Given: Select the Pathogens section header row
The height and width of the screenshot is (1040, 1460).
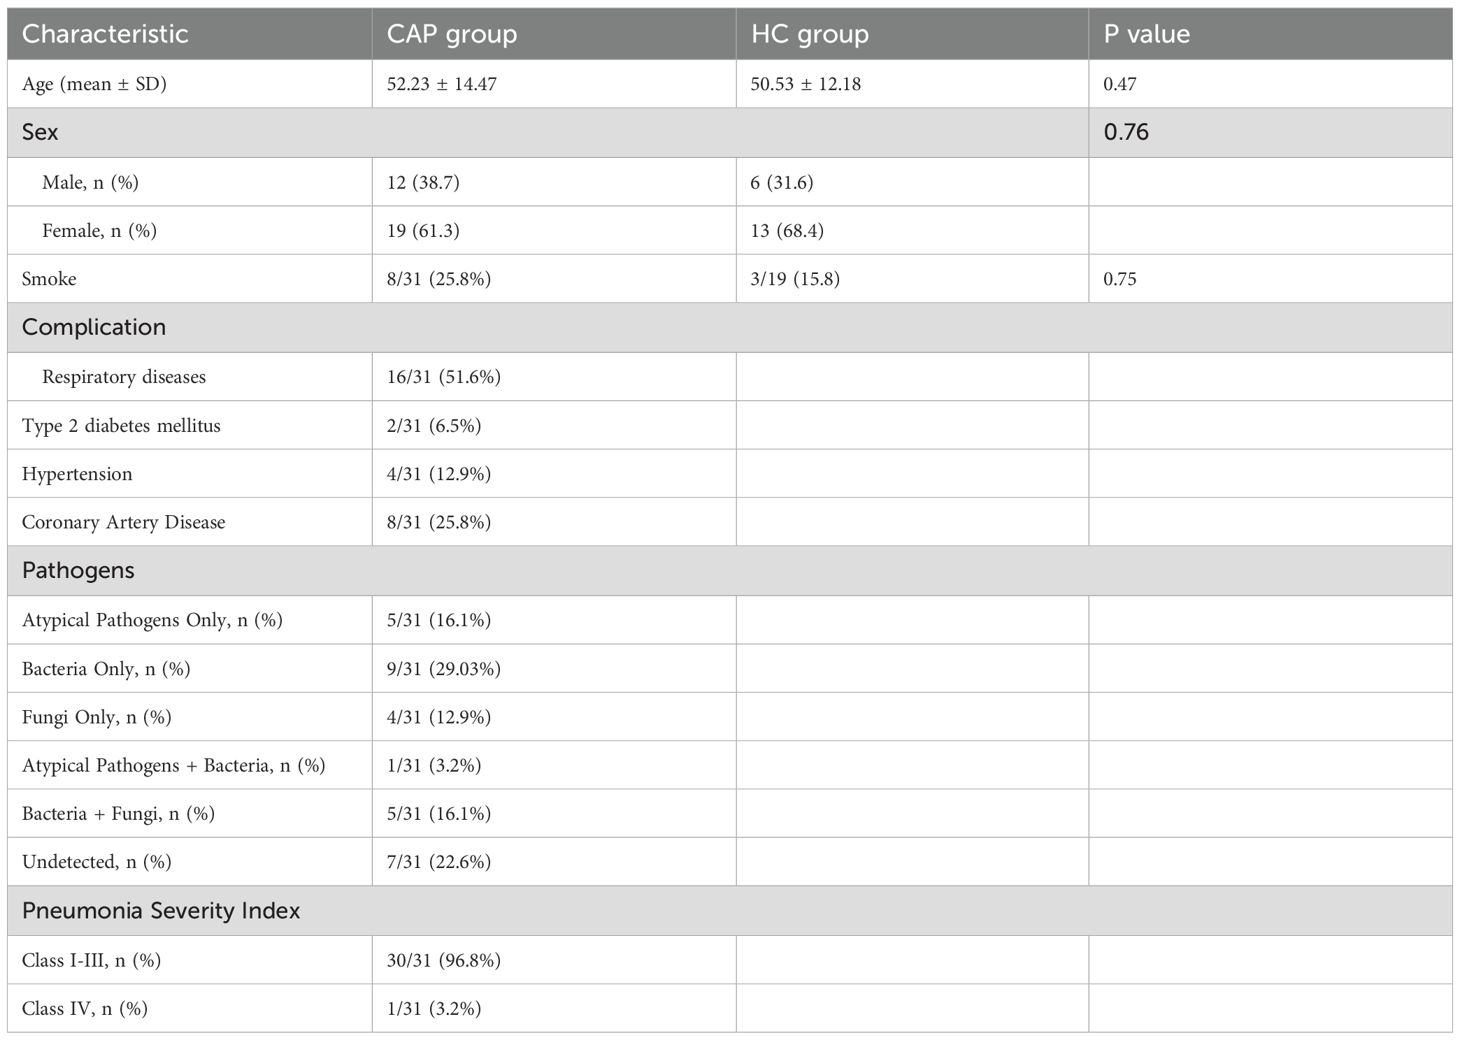Looking at the screenshot, I should click(78, 570).
